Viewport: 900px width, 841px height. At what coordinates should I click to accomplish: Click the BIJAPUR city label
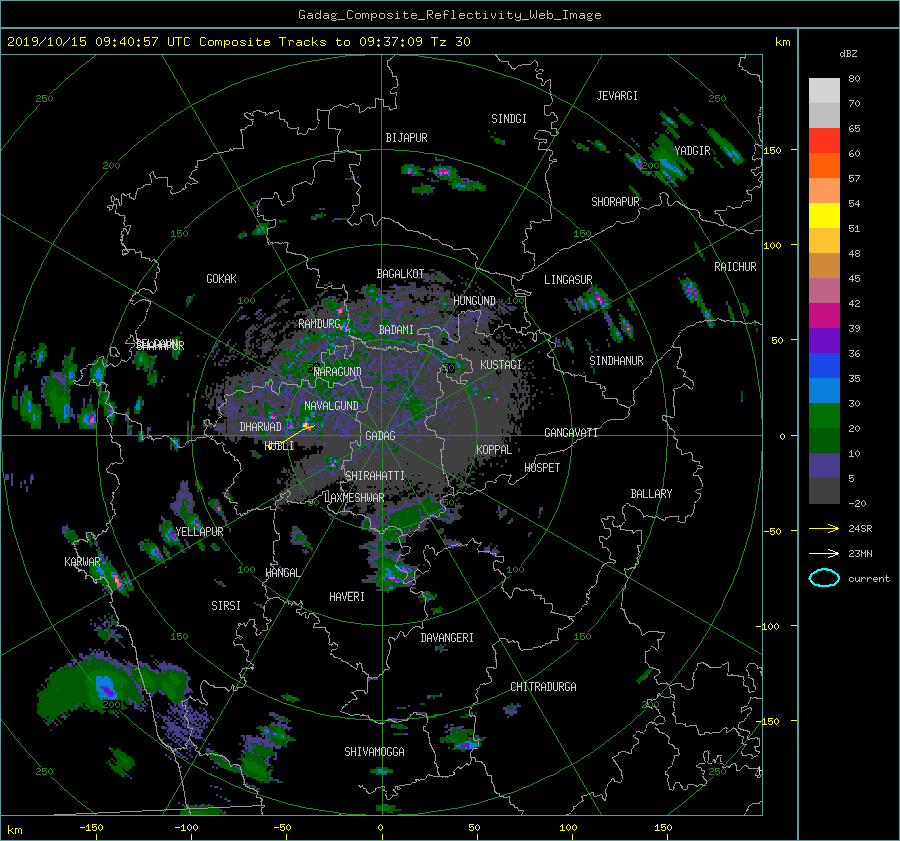coord(406,138)
